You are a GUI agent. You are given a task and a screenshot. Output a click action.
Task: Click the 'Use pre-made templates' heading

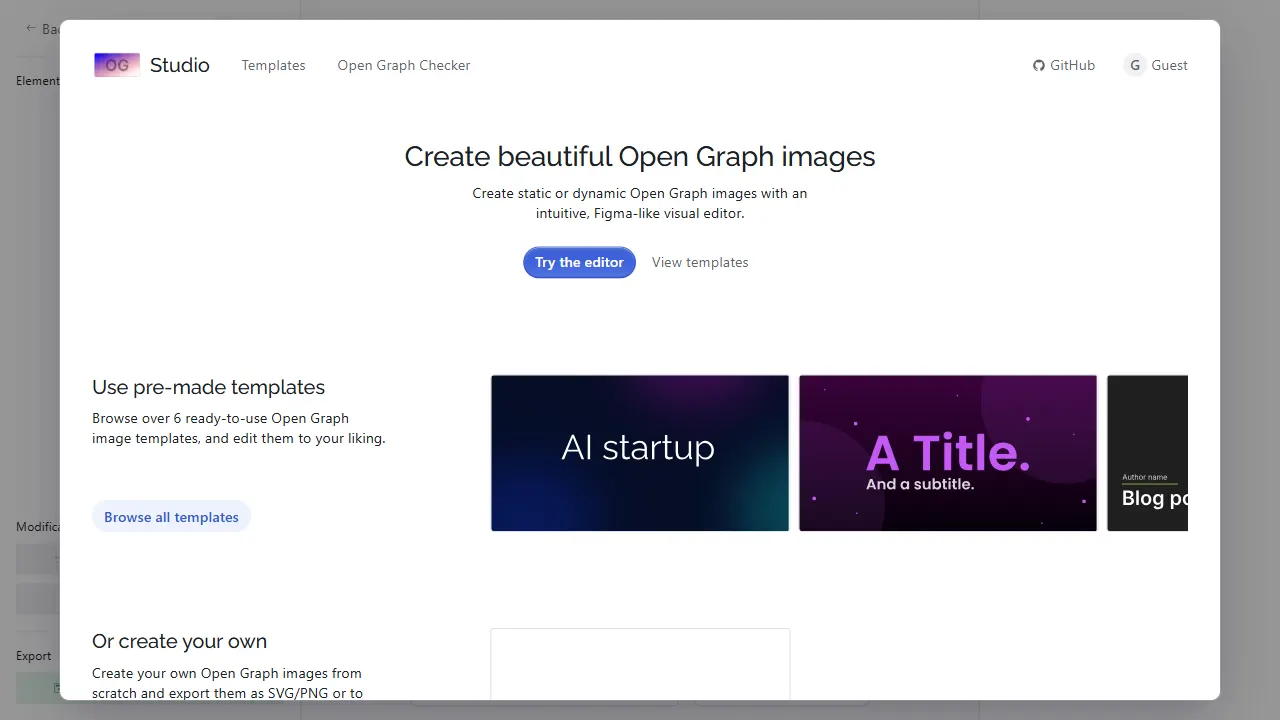(x=208, y=387)
